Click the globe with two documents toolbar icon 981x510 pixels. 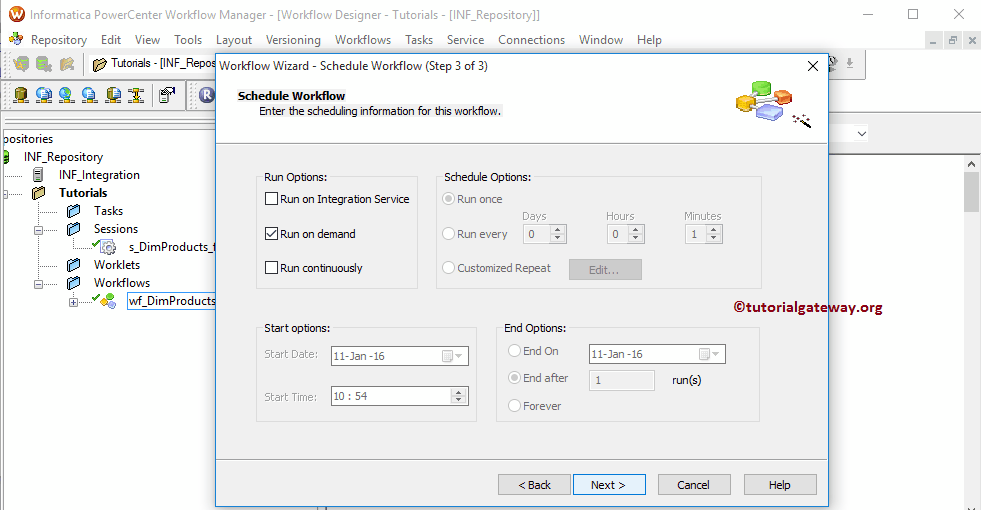pos(44,94)
